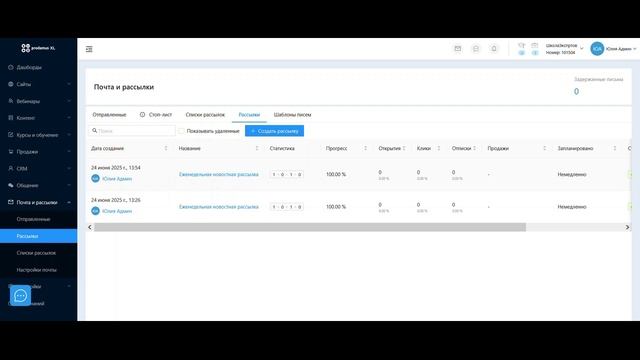Click author avatar in the 13:26 row

click(x=95, y=211)
